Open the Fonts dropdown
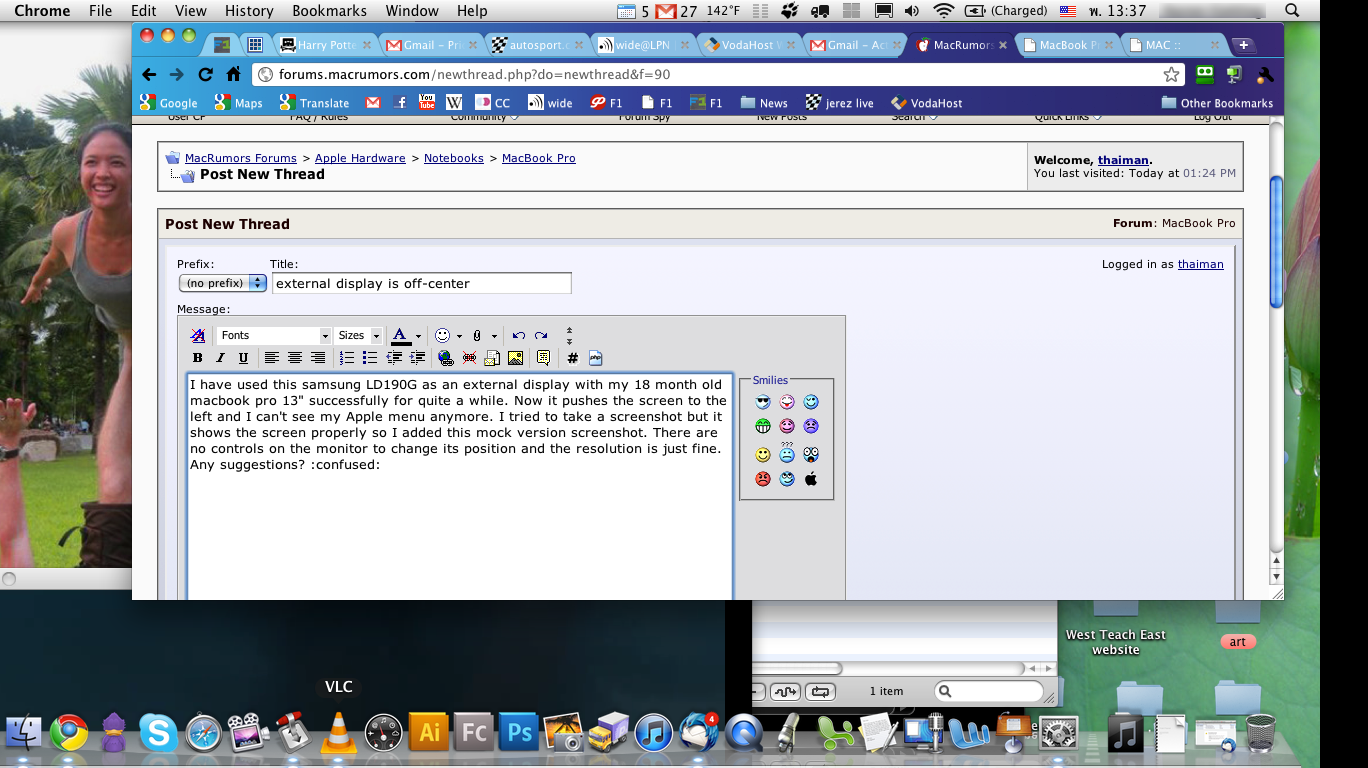Viewport: 1368px width, 768px height. pos(274,335)
